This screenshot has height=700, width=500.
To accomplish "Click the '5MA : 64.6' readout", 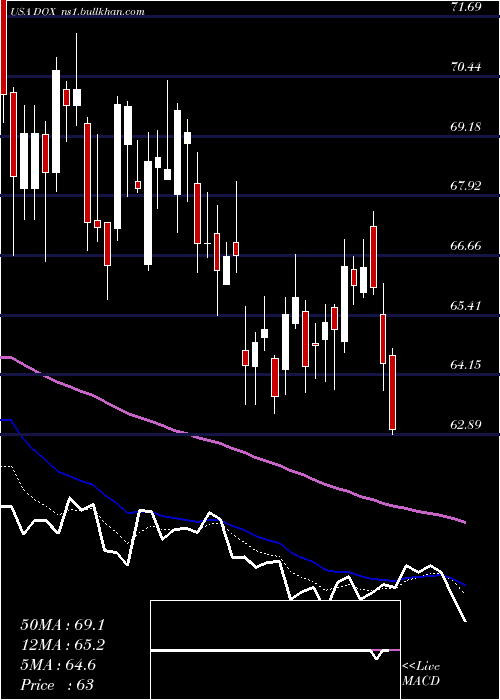I will [58, 665].
